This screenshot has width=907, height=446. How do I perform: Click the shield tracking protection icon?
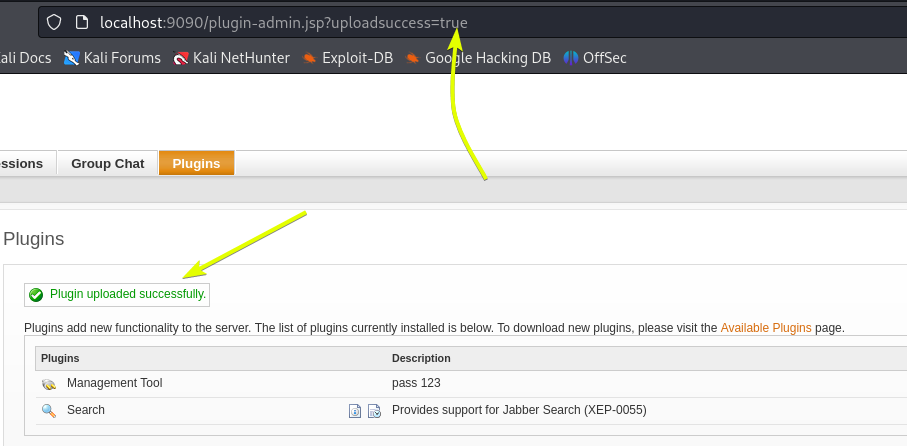(55, 22)
